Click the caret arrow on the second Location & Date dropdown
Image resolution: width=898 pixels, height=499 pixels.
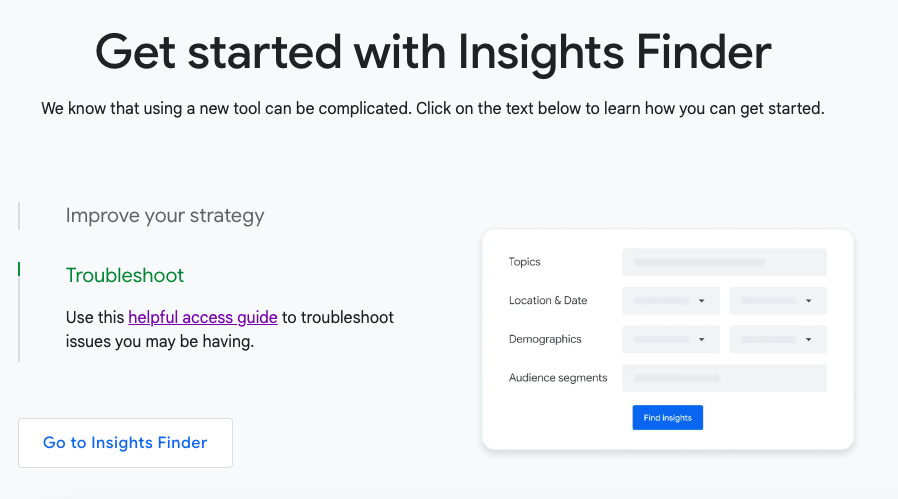coord(809,301)
